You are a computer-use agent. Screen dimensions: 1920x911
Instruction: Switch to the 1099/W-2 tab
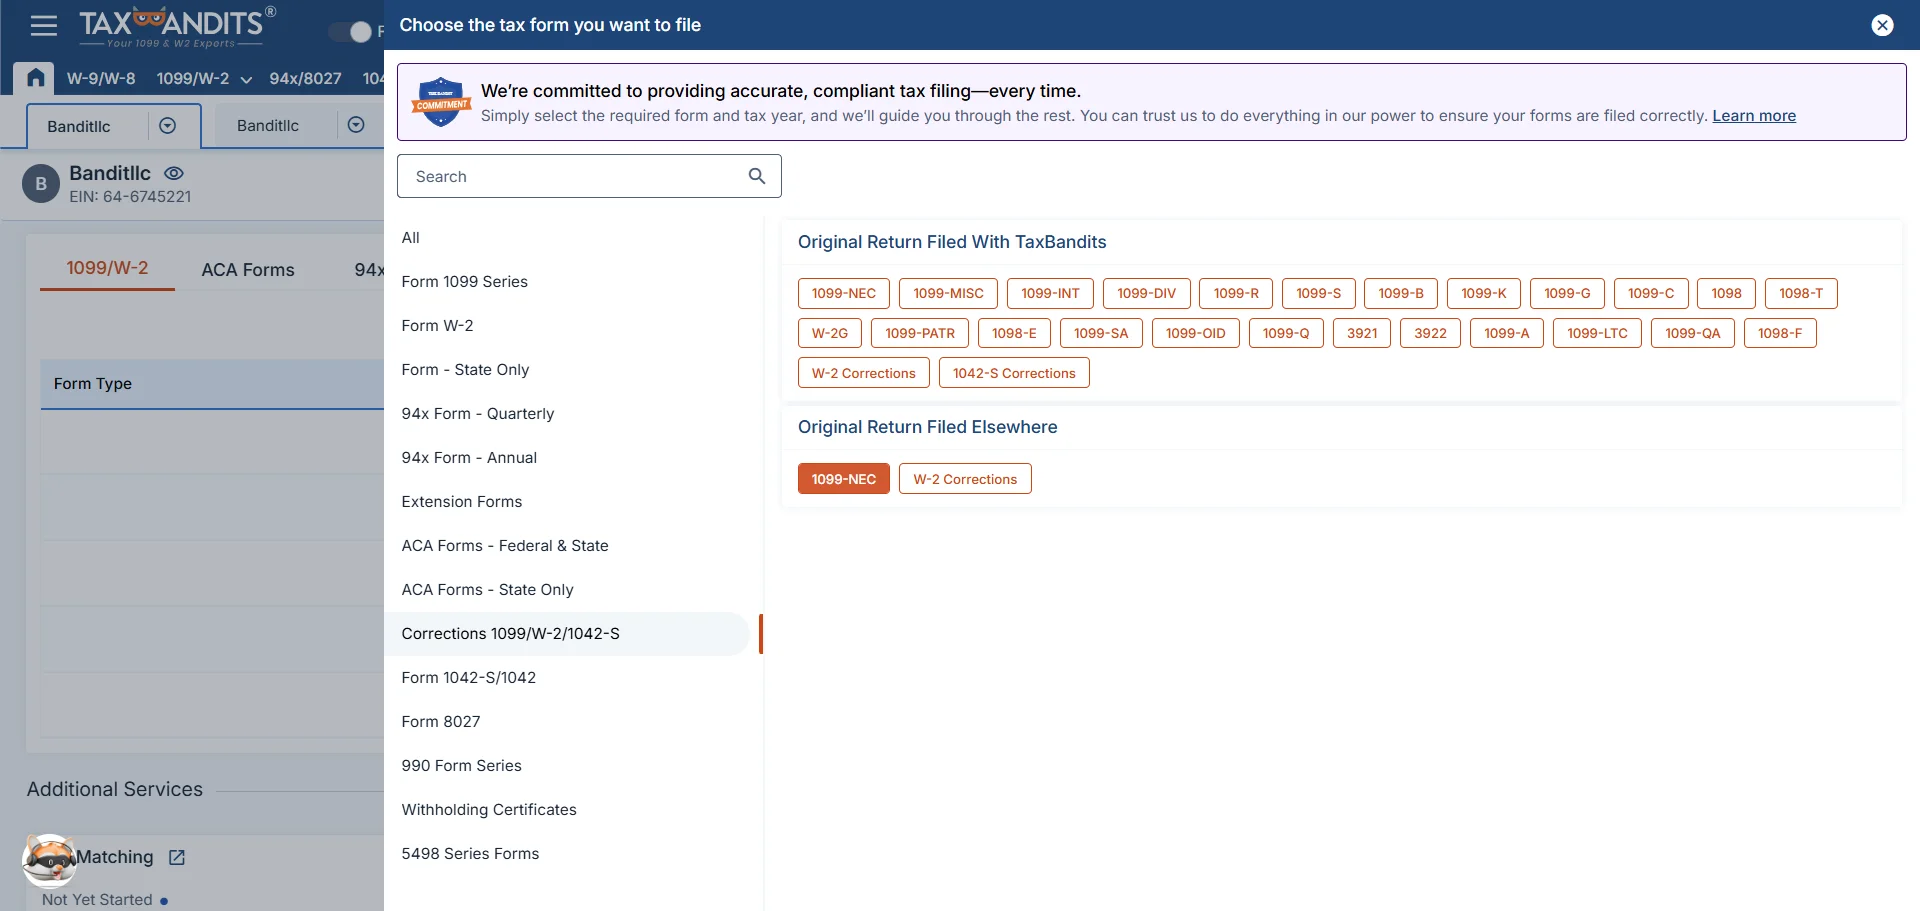[107, 268]
